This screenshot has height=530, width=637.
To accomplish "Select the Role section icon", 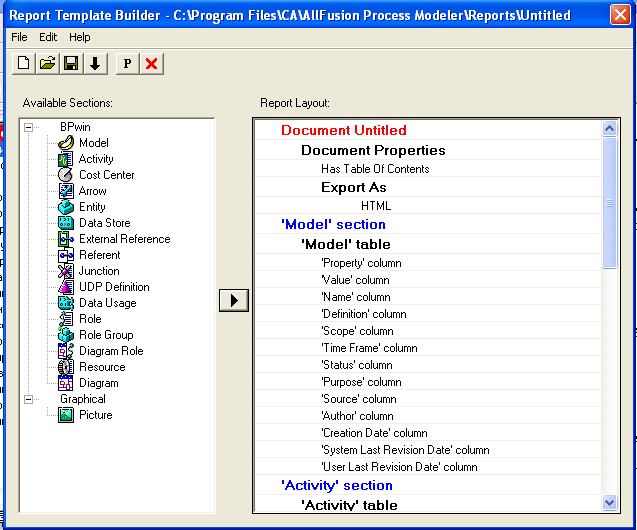I will (66, 319).
